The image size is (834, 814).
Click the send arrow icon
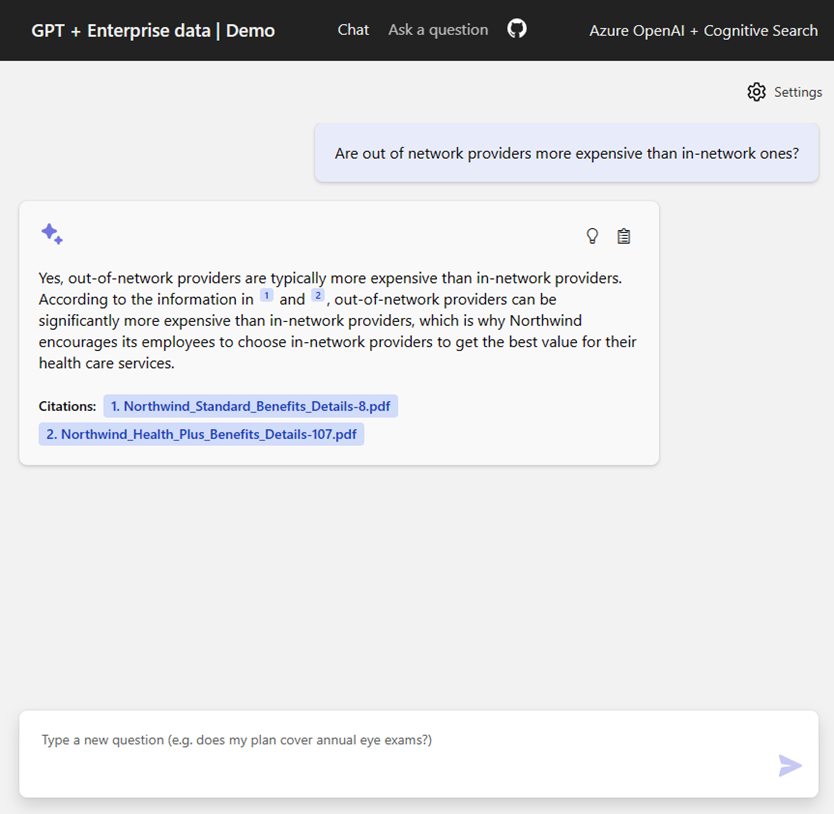(x=790, y=766)
